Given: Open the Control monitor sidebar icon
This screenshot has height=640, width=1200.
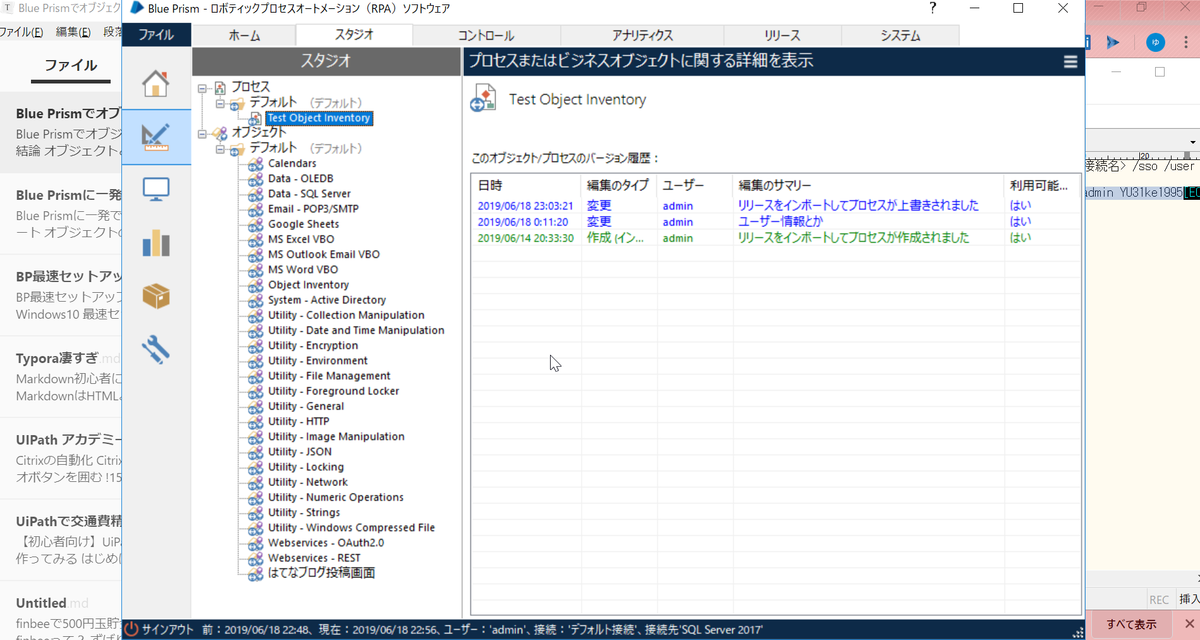Looking at the screenshot, I should coord(155,189).
